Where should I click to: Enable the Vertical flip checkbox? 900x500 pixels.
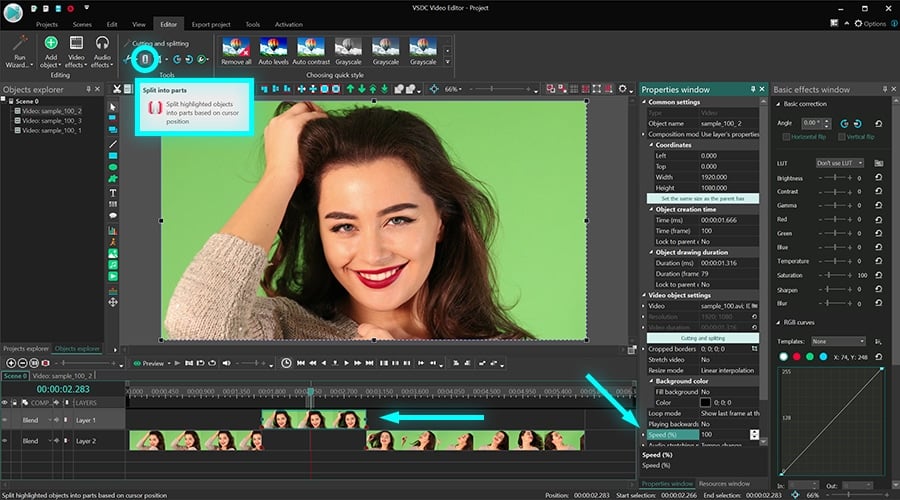[x=842, y=137]
